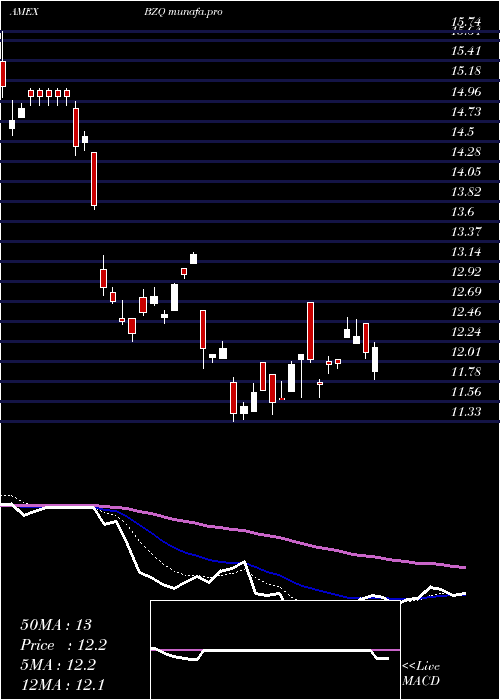Screen dimensions: 500x700
Task: Click the white candle peaking near 13.14
Action: 193,258
